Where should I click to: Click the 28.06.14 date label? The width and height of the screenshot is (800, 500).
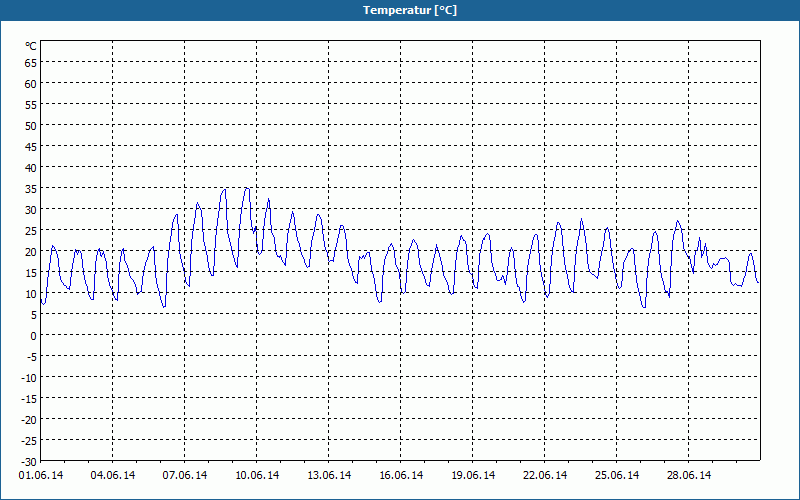[689, 476]
